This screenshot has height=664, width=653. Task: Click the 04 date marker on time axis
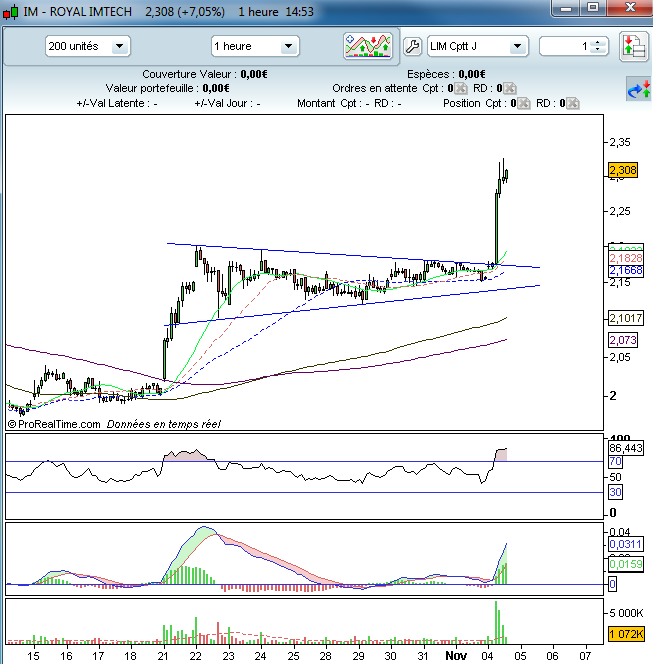click(x=488, y=656)
